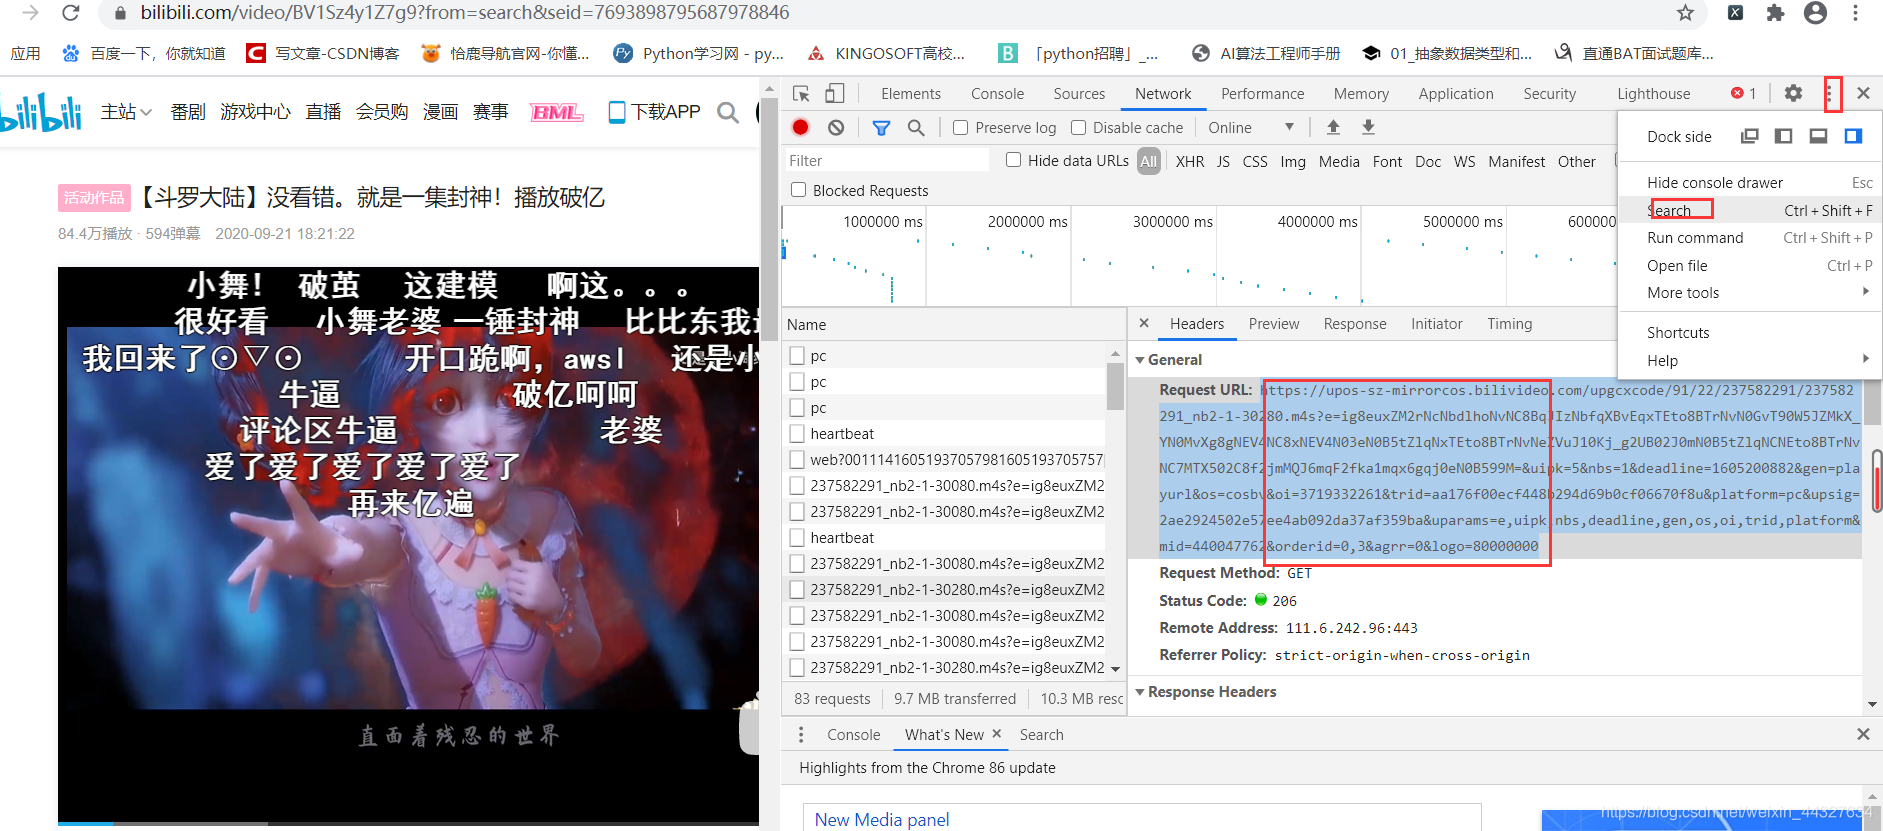
Task: Choose Hide console drawer entry
Action: tap(1750, 183)
